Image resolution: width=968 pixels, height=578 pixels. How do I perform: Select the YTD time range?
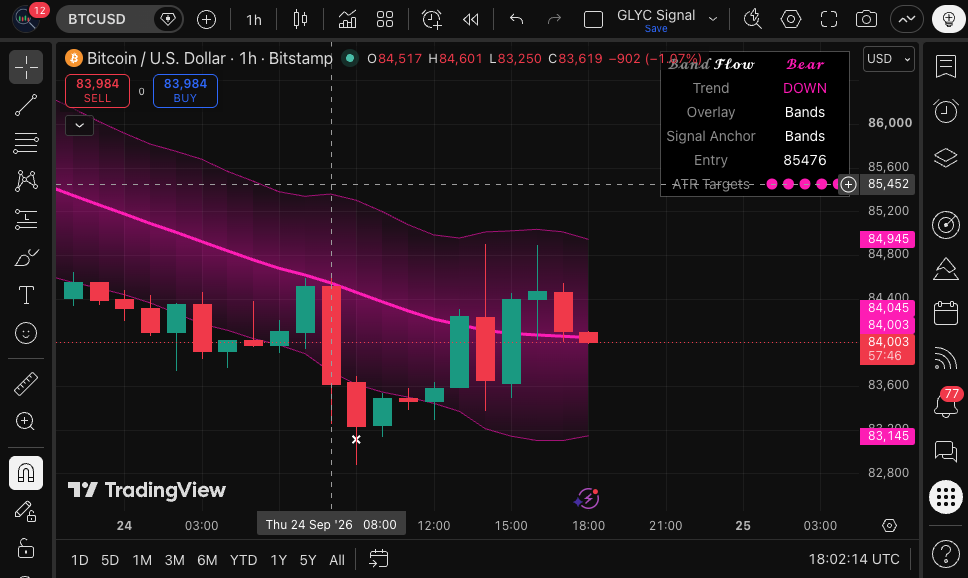[243, 560]
